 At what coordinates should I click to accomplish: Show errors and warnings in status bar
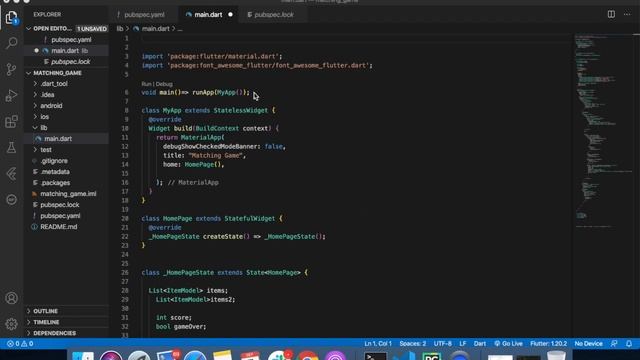click(20, 344)
